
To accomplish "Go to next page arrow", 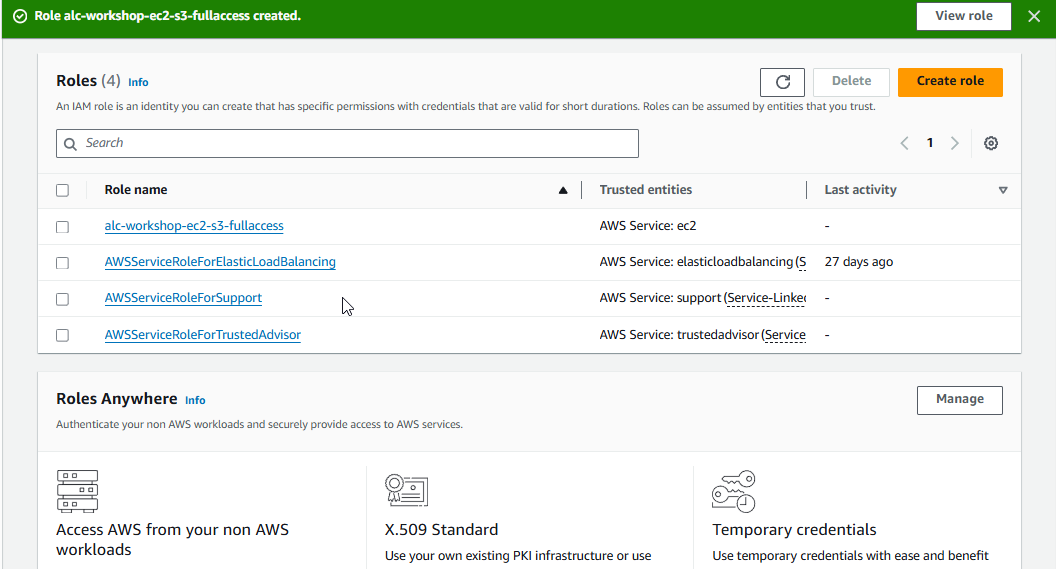I will click(955, 143).
